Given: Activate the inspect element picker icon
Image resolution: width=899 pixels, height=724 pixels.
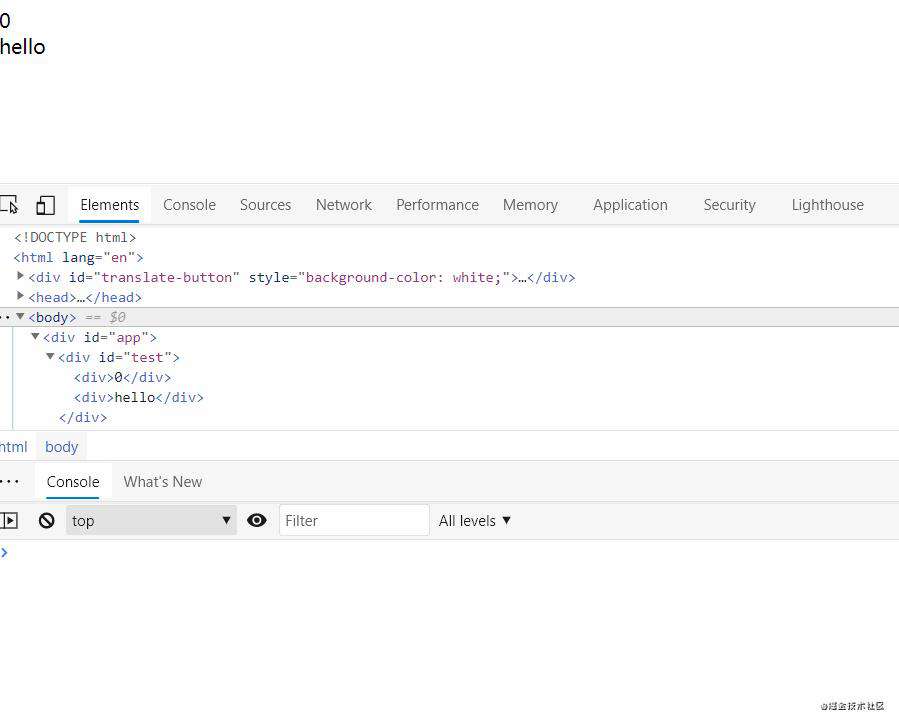Looking at the screenshot, I should (9, 205).
